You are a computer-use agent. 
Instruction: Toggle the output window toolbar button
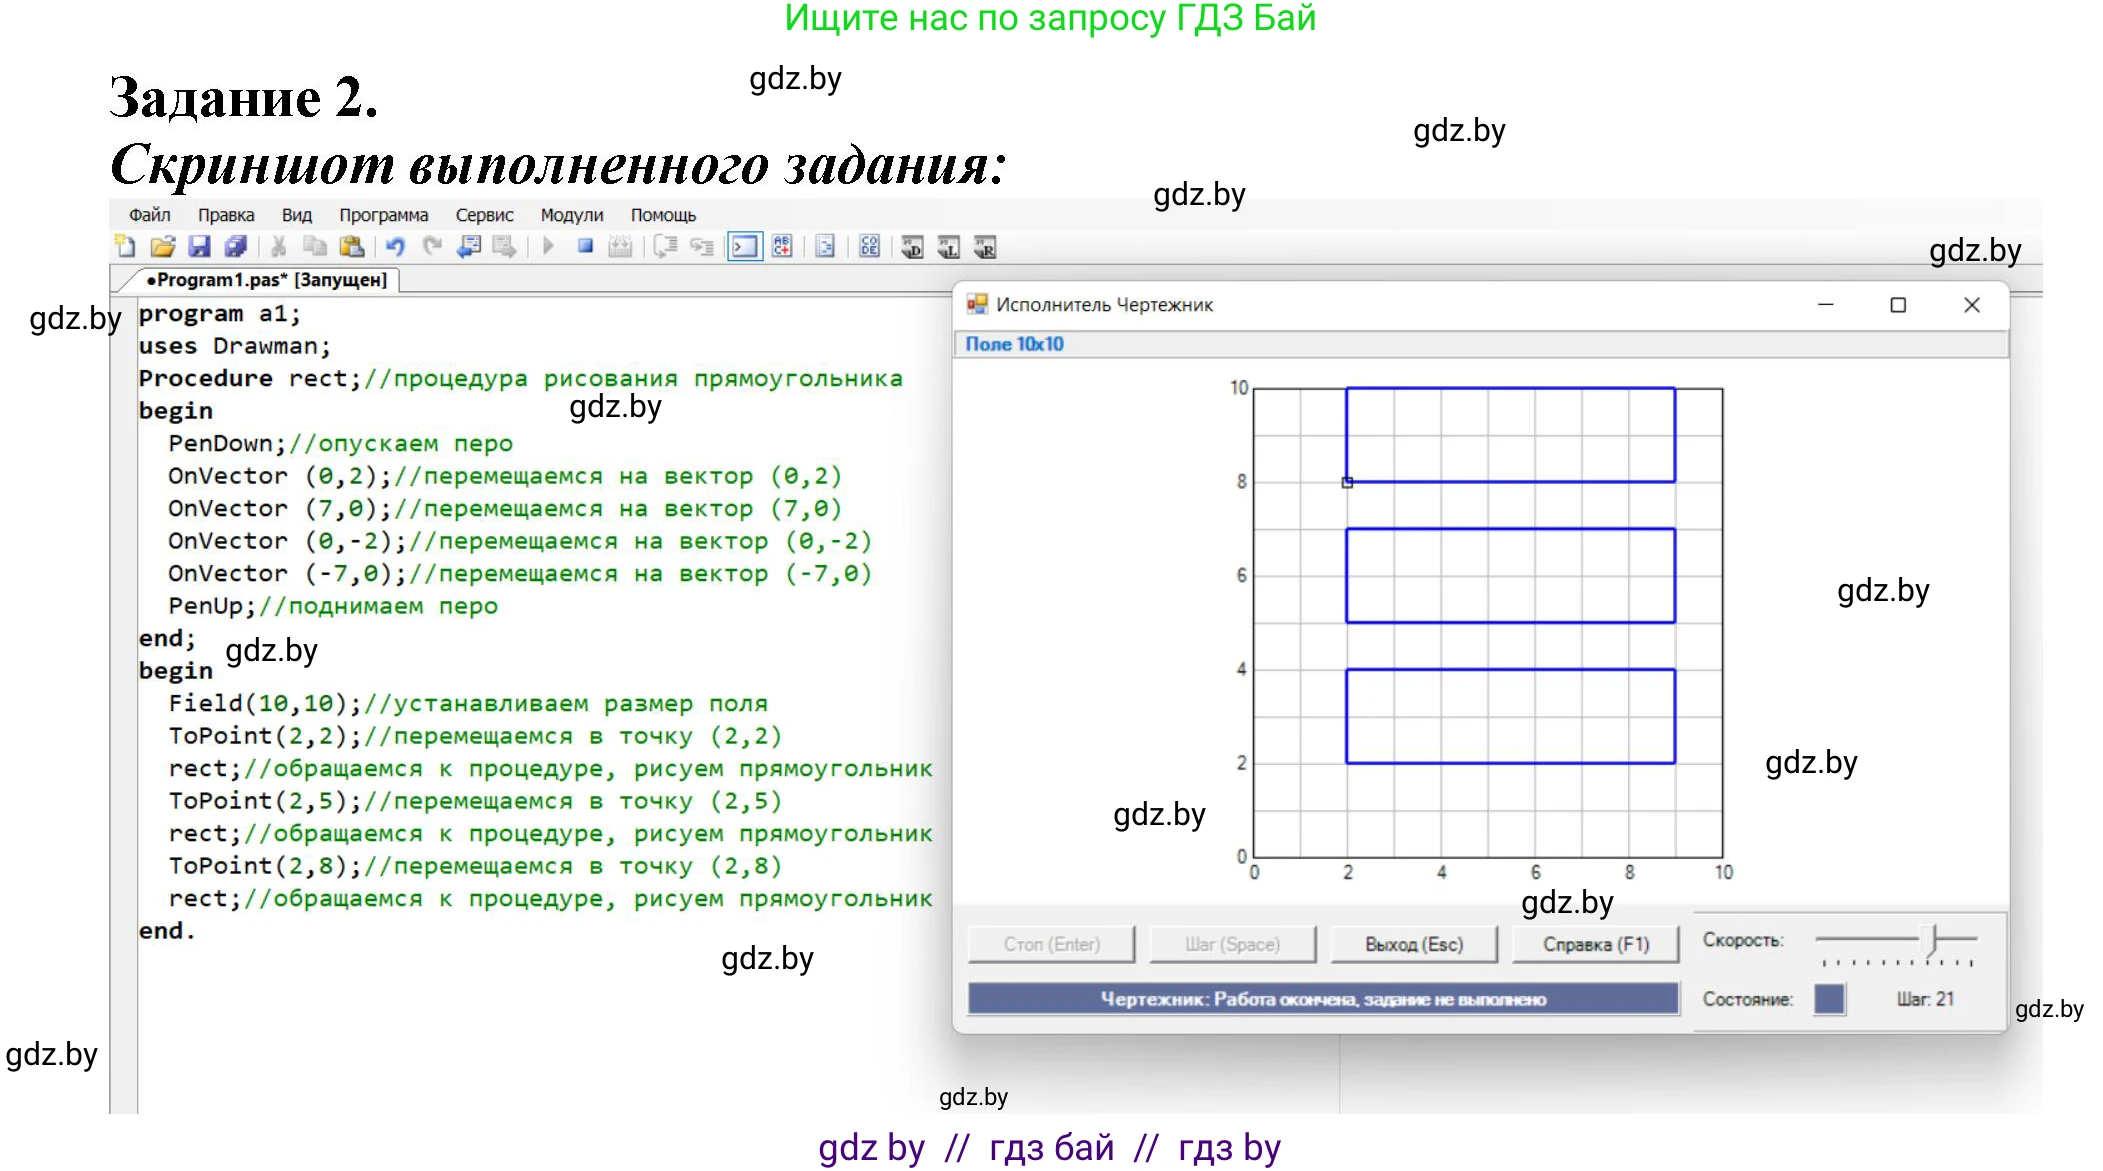(x=744, y=246)
